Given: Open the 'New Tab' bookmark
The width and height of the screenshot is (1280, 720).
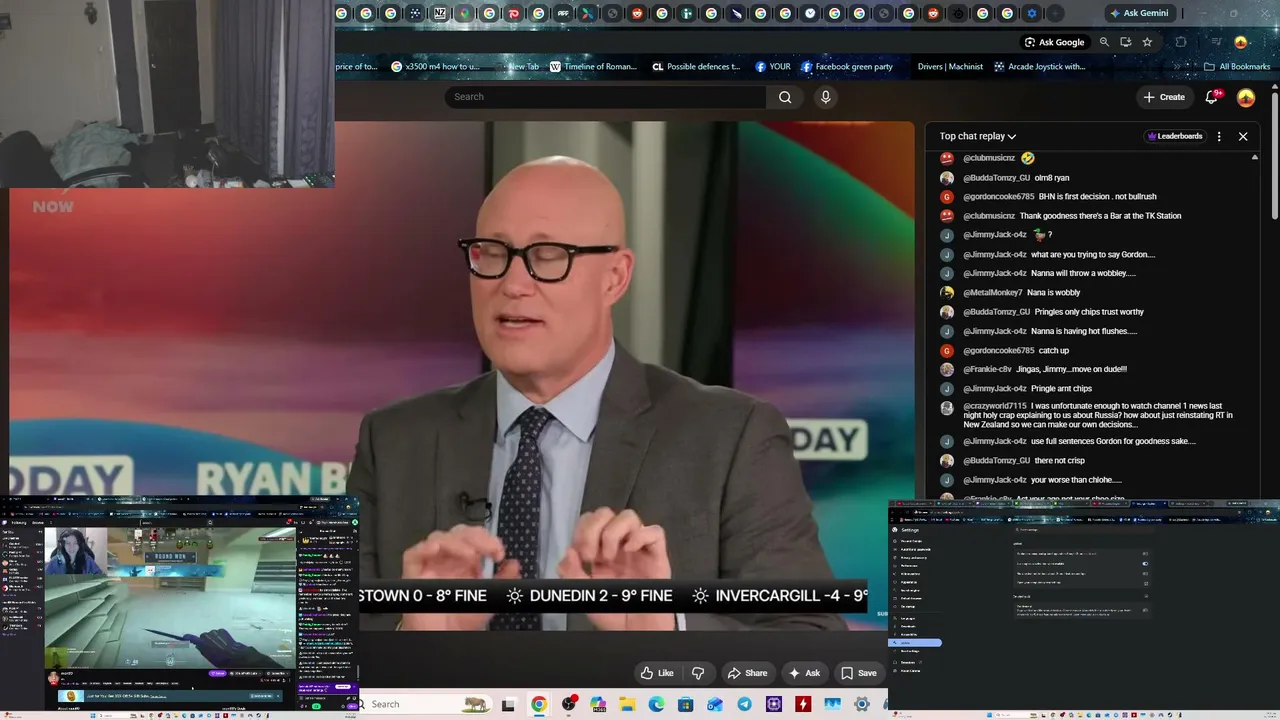Looking at the screenshot, I should coord(516,67).
